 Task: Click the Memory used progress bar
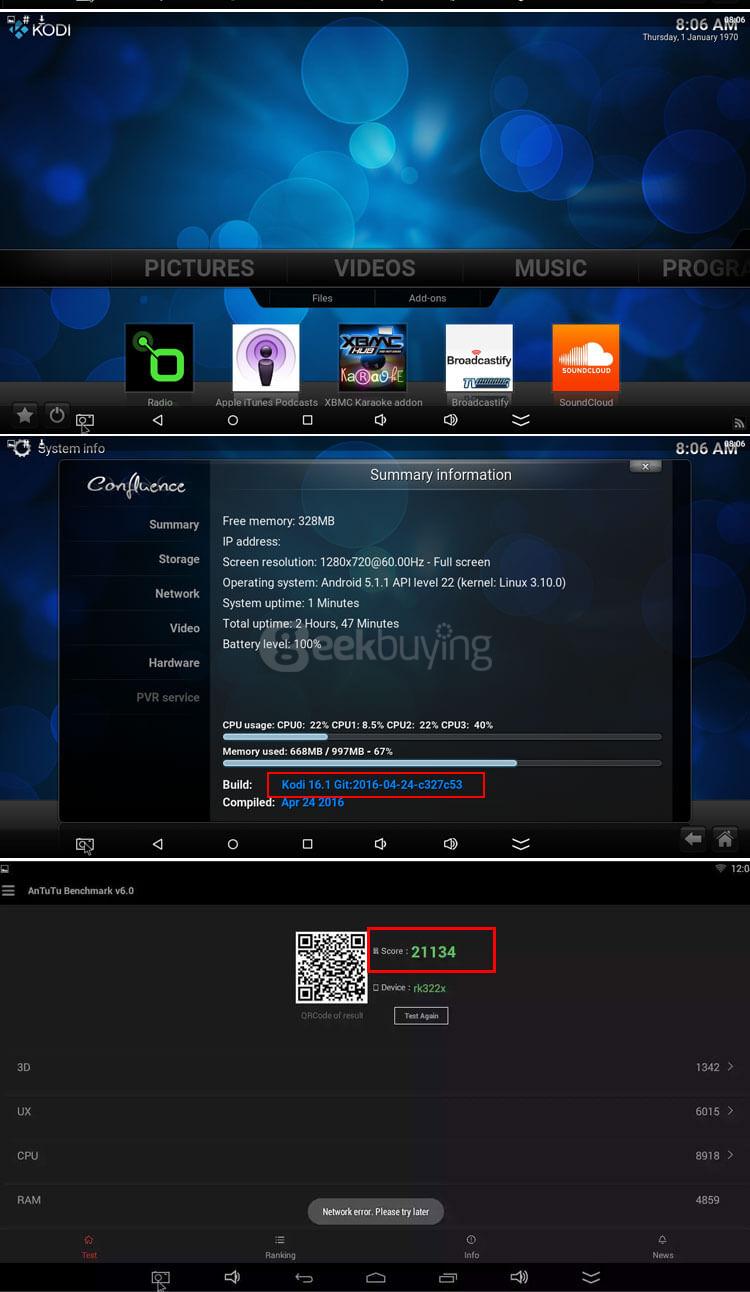click(442, 763)
